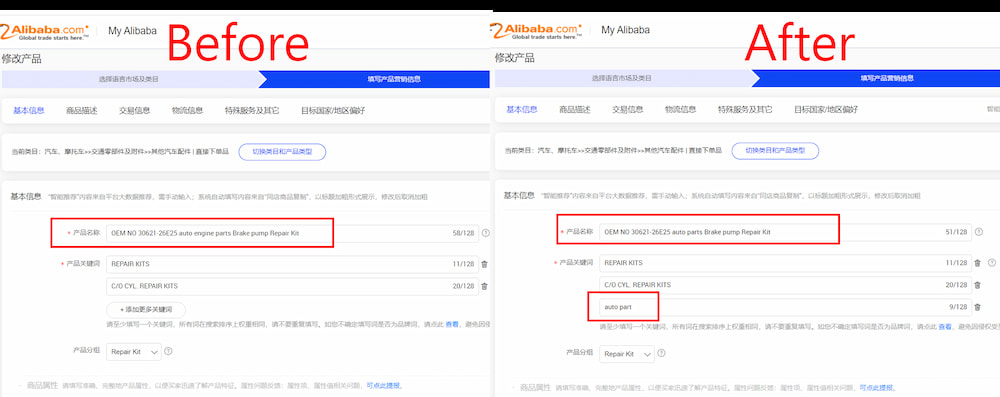Switch to 商品描述 tab in Before screenshot
The width and height of the screenshot is (1000, 397).
[82, 110]
